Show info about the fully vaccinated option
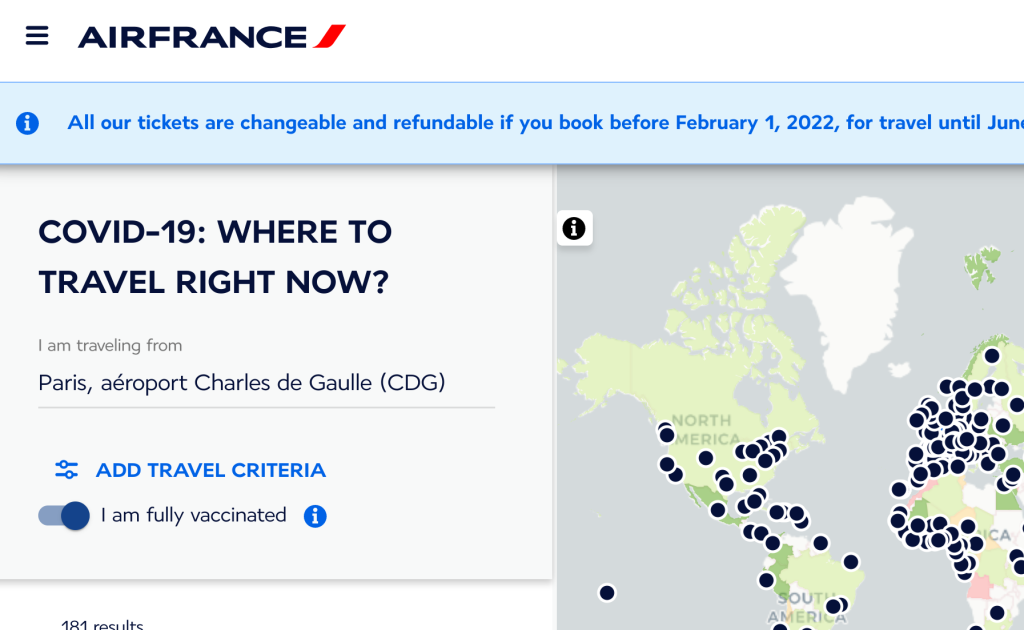The height and width of the screenshot is (630, 1024). coord(315,516)
